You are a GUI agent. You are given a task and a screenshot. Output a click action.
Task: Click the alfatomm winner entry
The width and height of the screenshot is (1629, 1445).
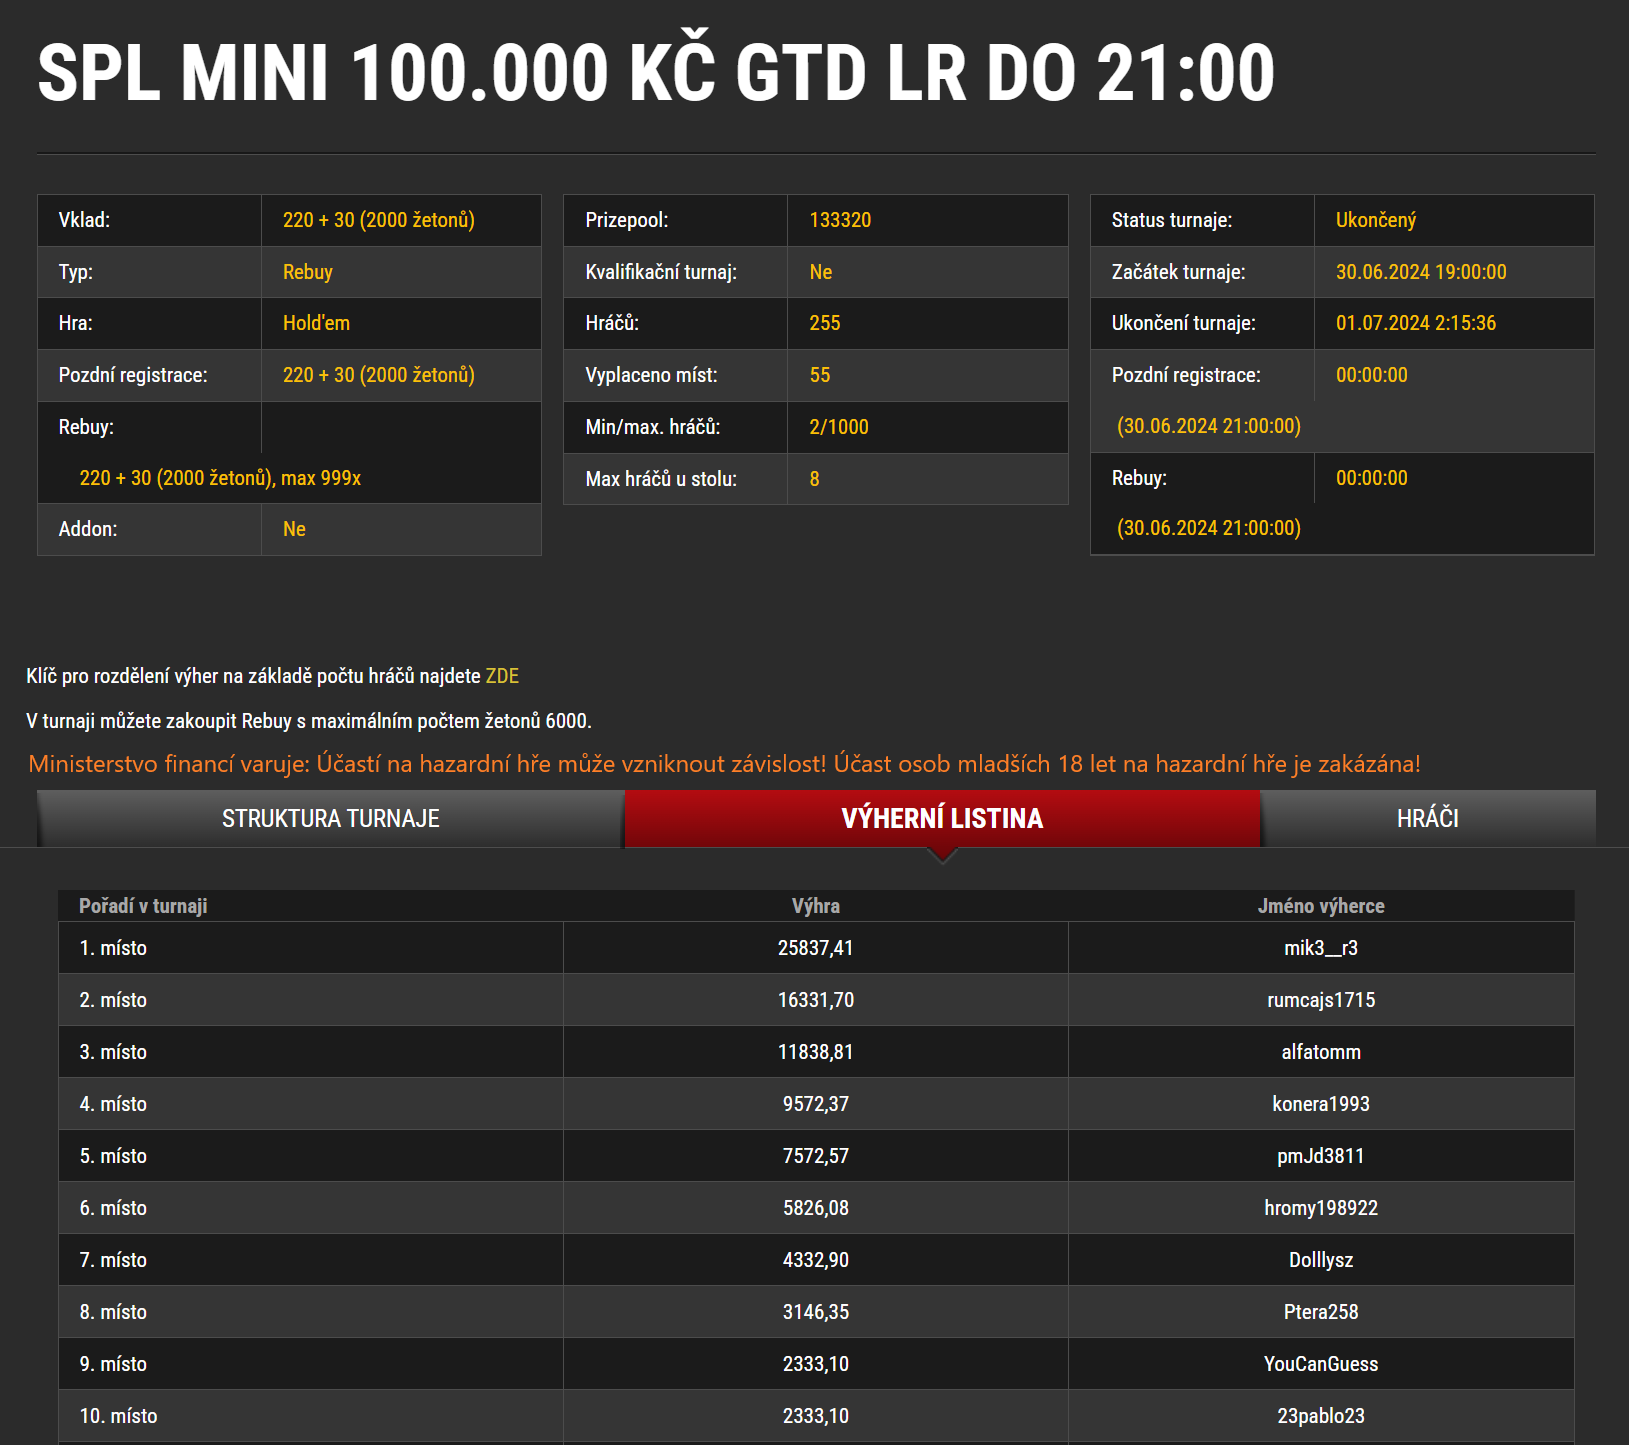pos(1320,1052)
